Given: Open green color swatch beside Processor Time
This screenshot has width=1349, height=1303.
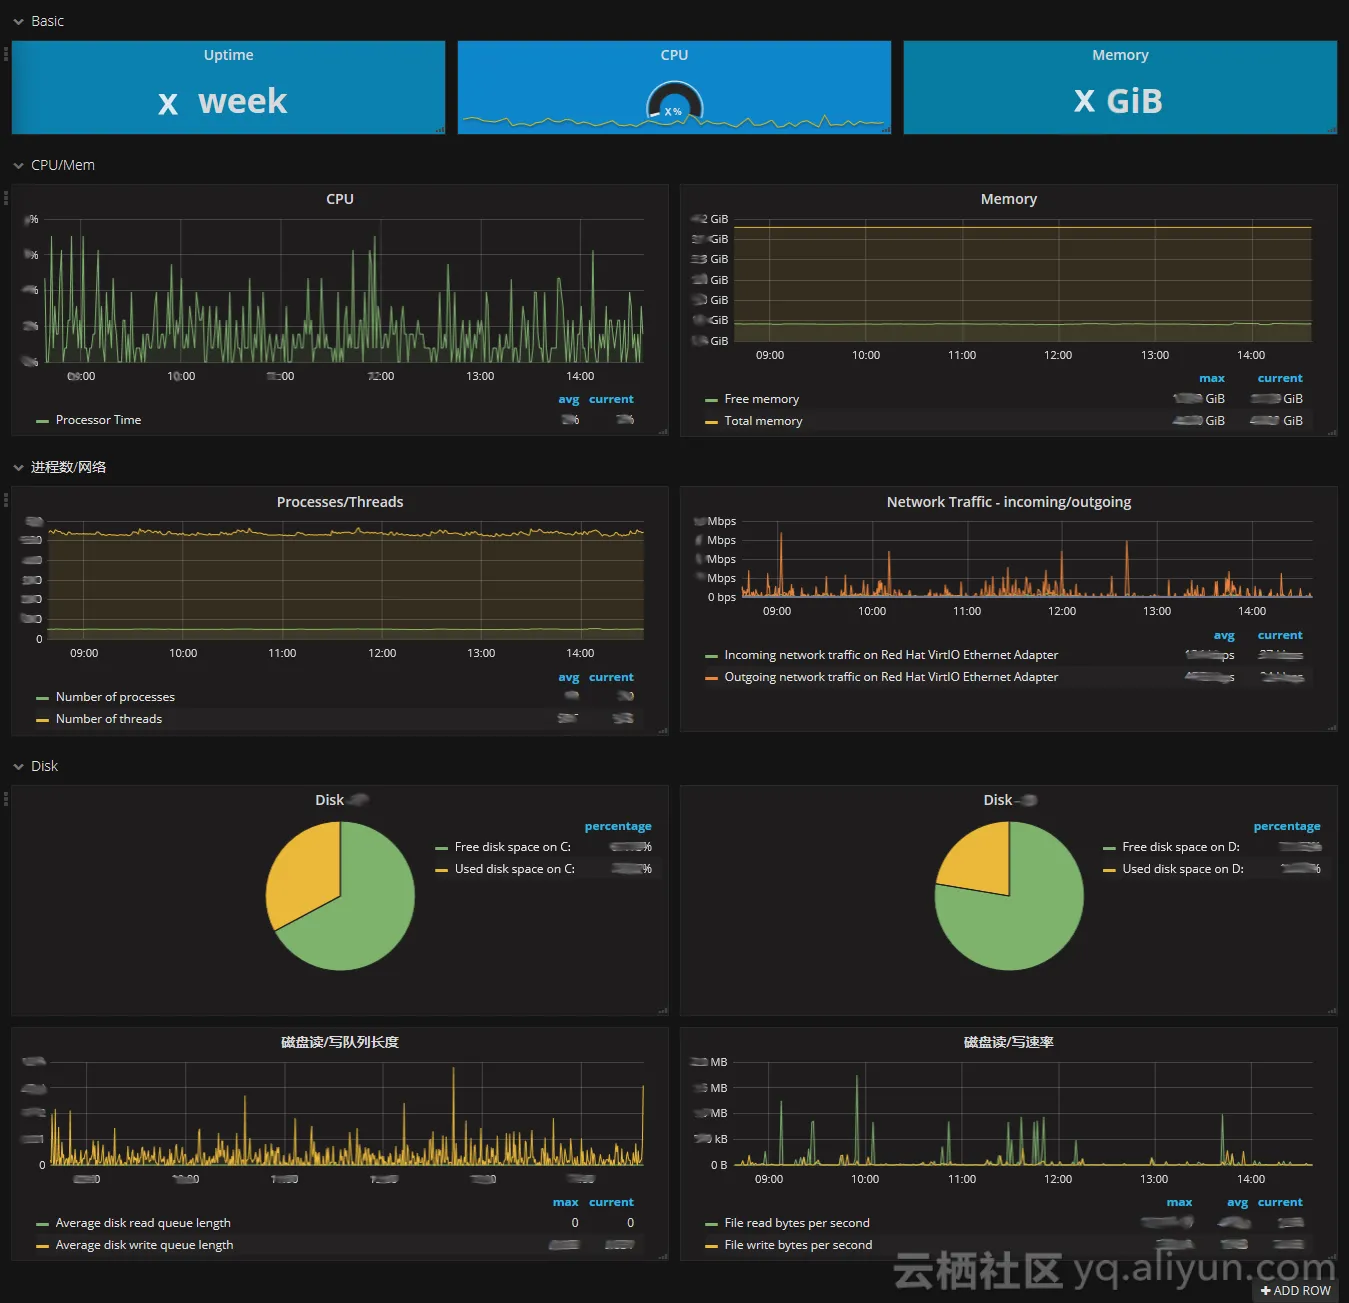Looking at the screenshot, I should tap(42, 421).
